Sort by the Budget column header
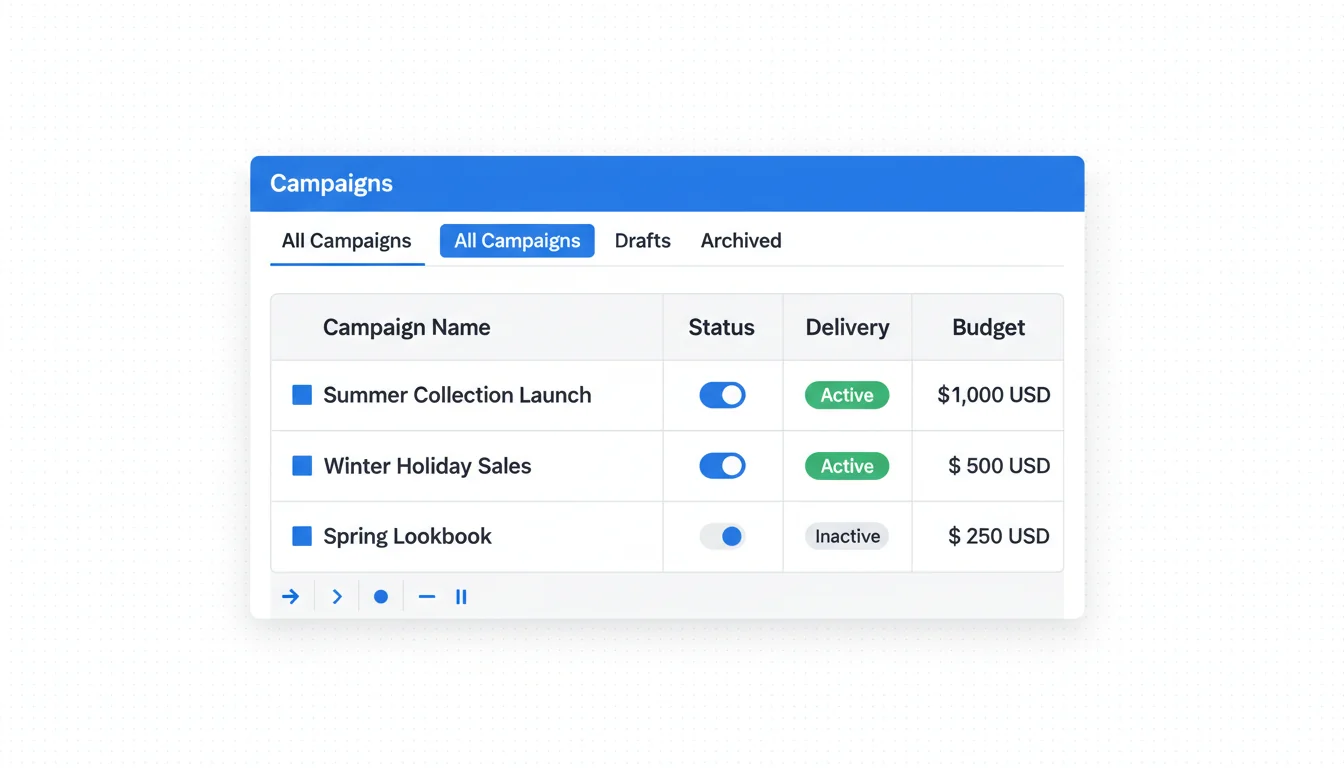The width and height of the screenshot is (1344, 768). coord(988,327)
